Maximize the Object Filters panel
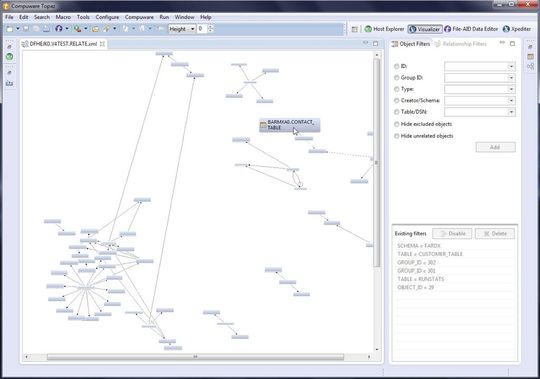The image size is (540, 379). tap(512, 43)
